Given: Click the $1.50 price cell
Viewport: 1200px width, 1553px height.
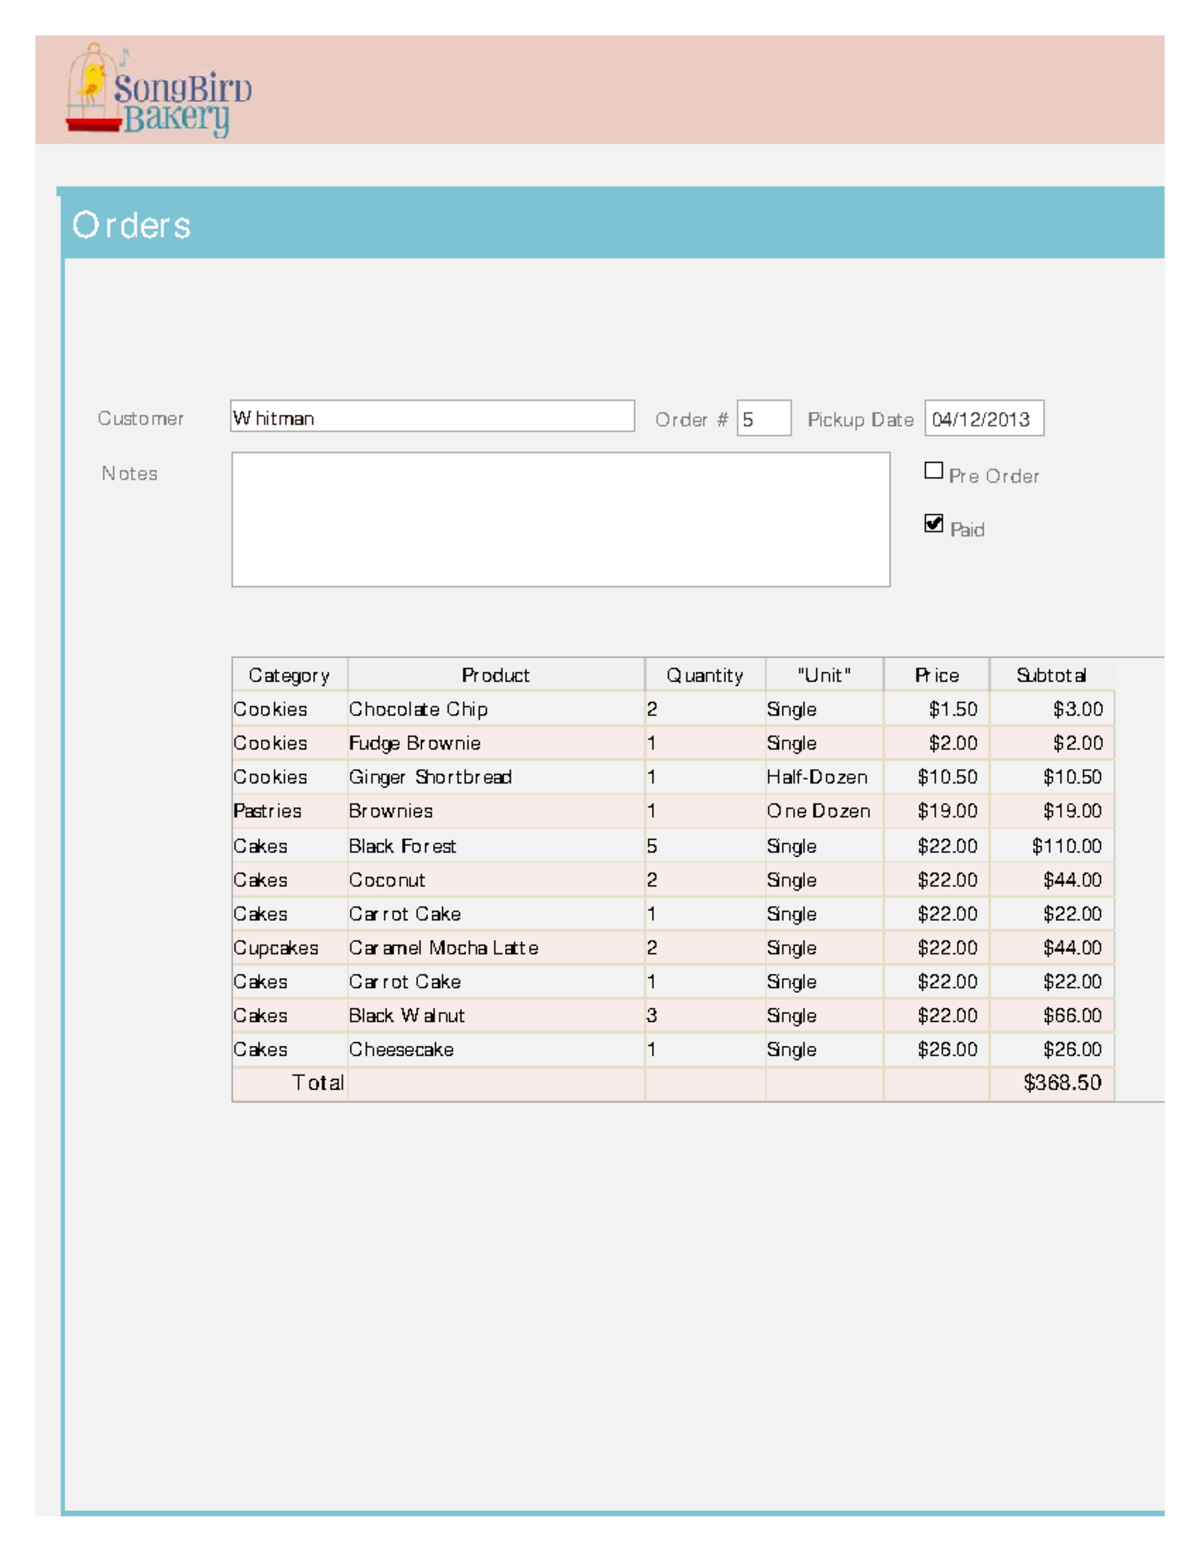Looking at the screenshot, I should [x=936, y=709].
